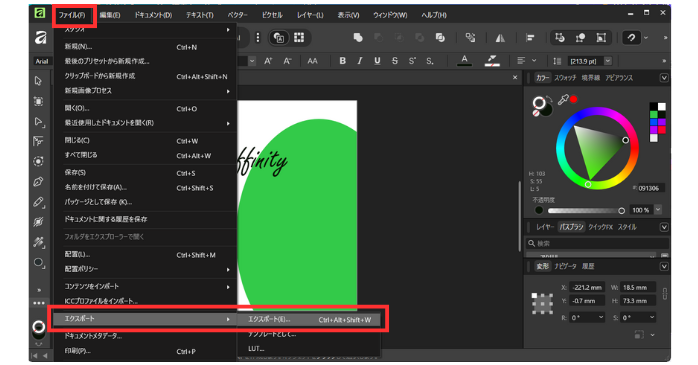Open the three-dot tools customization

click(39, 303)
